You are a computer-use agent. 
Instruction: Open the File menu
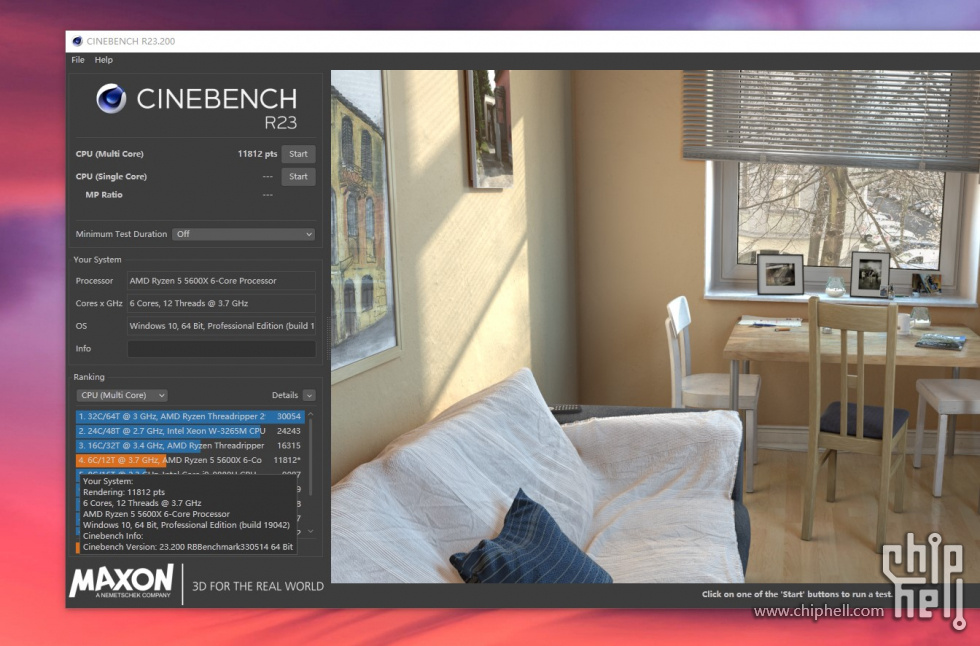pos(78,60)
